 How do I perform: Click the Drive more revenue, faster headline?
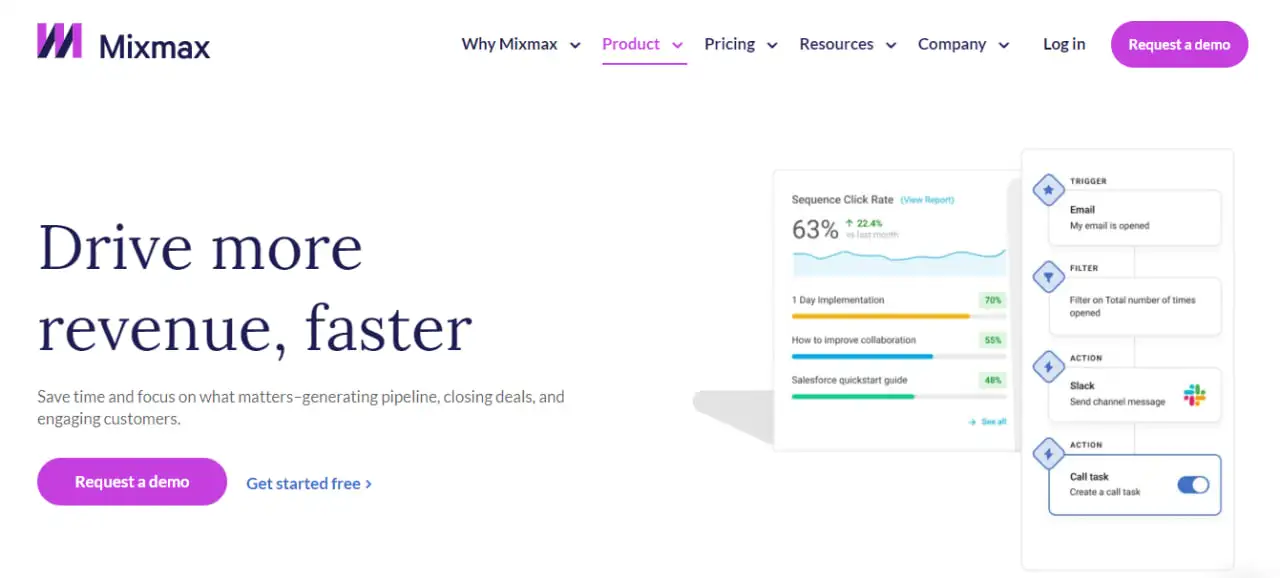(x=255, y=287)
